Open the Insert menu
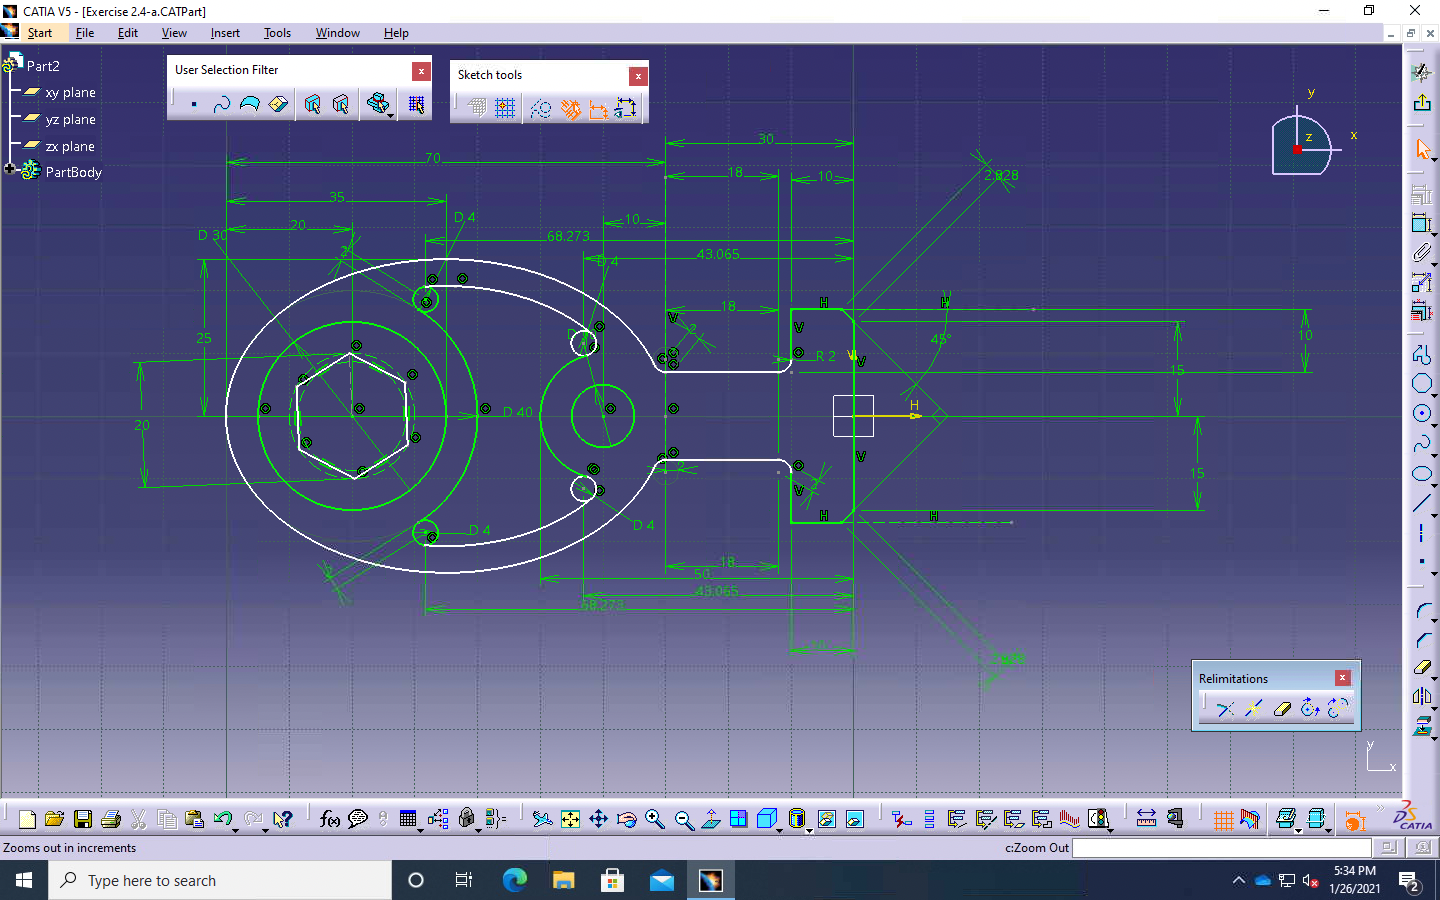1440x900 pixels. coord(225,33)
